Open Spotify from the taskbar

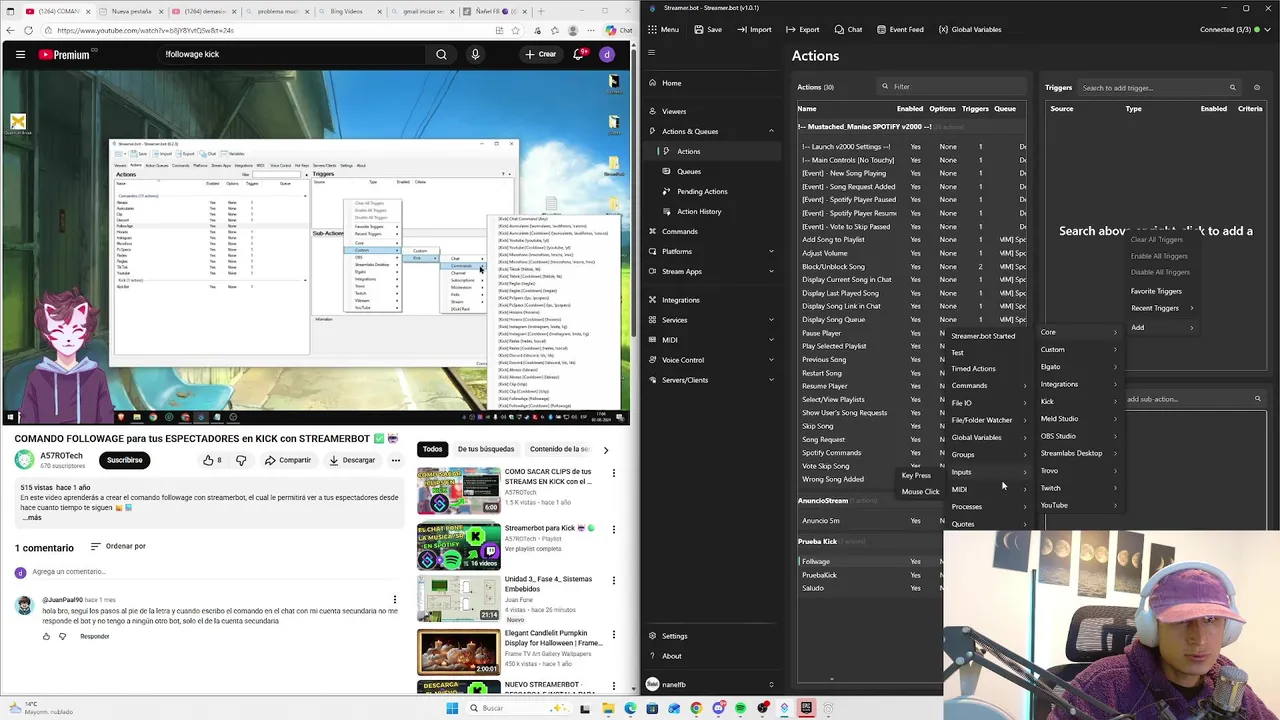pos(740,708)
